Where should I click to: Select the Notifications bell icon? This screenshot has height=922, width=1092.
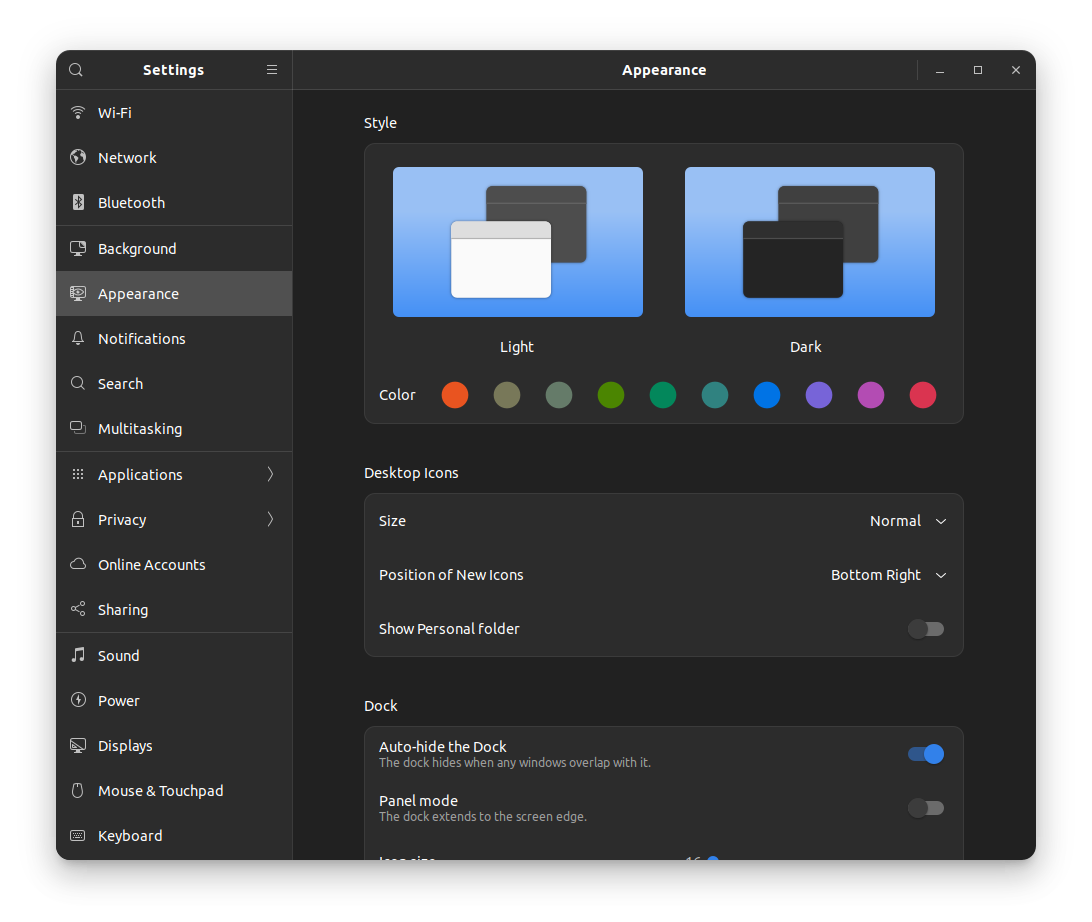tap(78, 338)
